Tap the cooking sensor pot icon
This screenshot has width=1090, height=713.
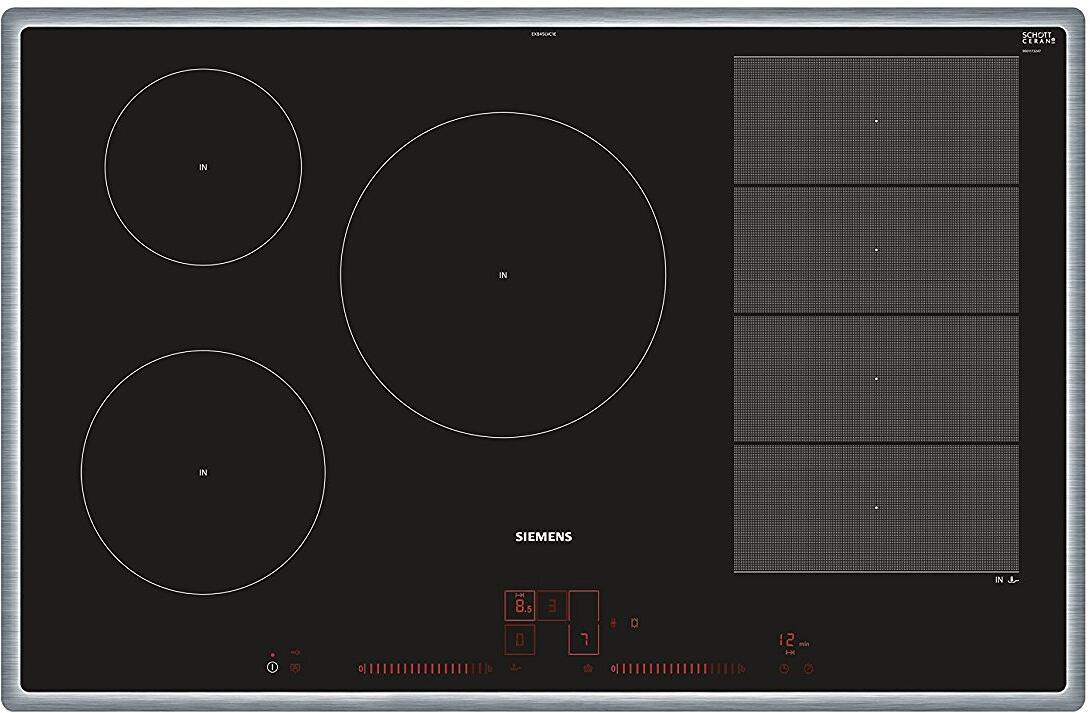click(x=587, y=668)
